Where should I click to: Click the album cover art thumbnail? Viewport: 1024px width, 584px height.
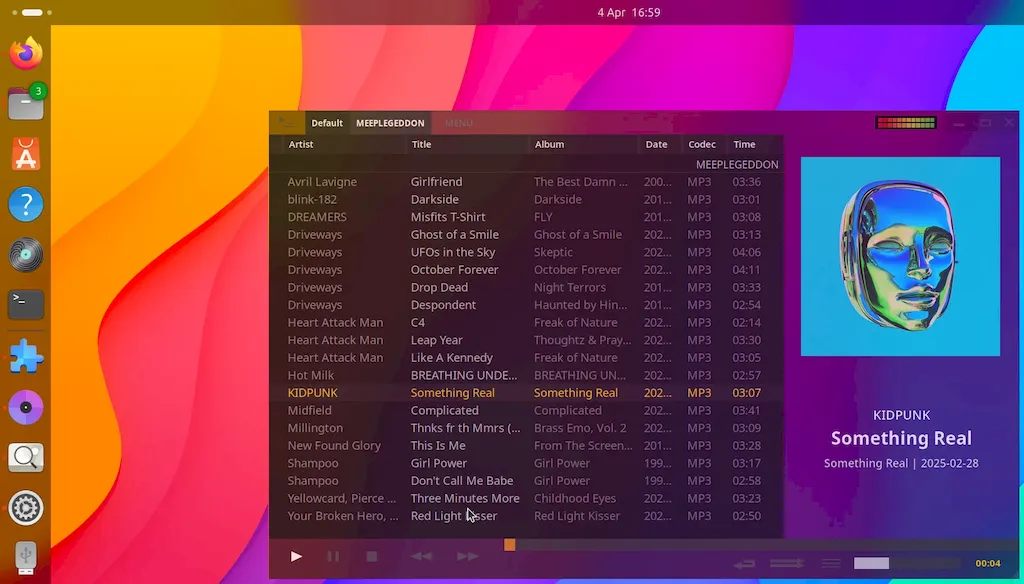900,256
